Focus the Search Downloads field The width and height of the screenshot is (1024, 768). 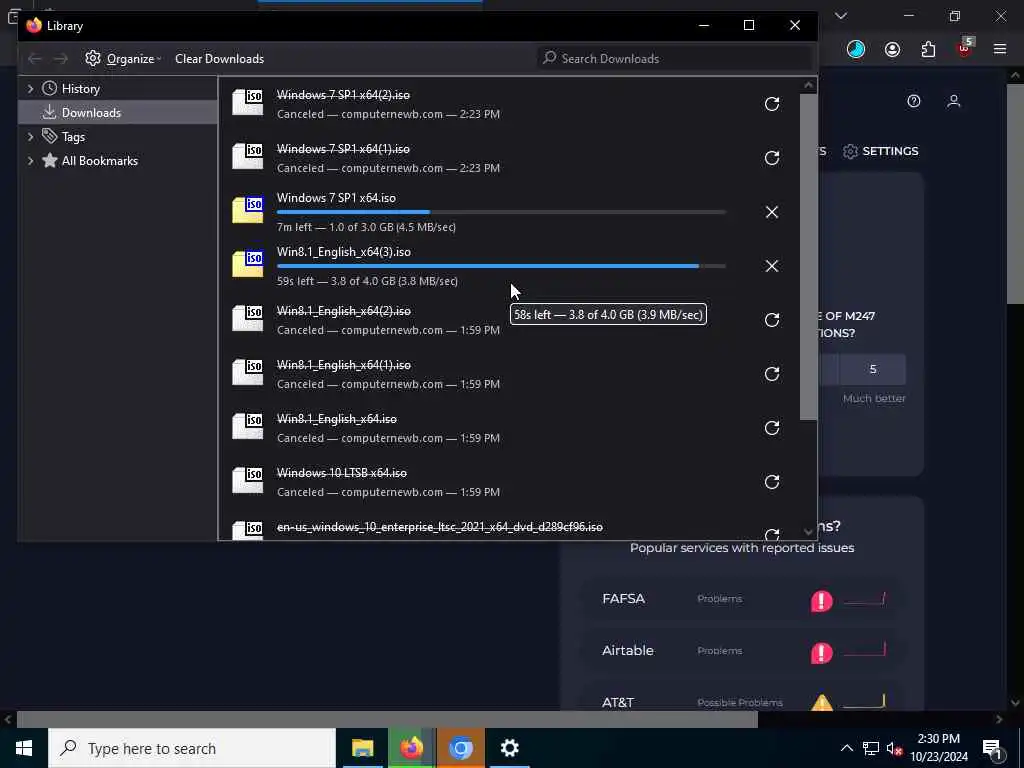pyautogui.click(x=675, y=59)
